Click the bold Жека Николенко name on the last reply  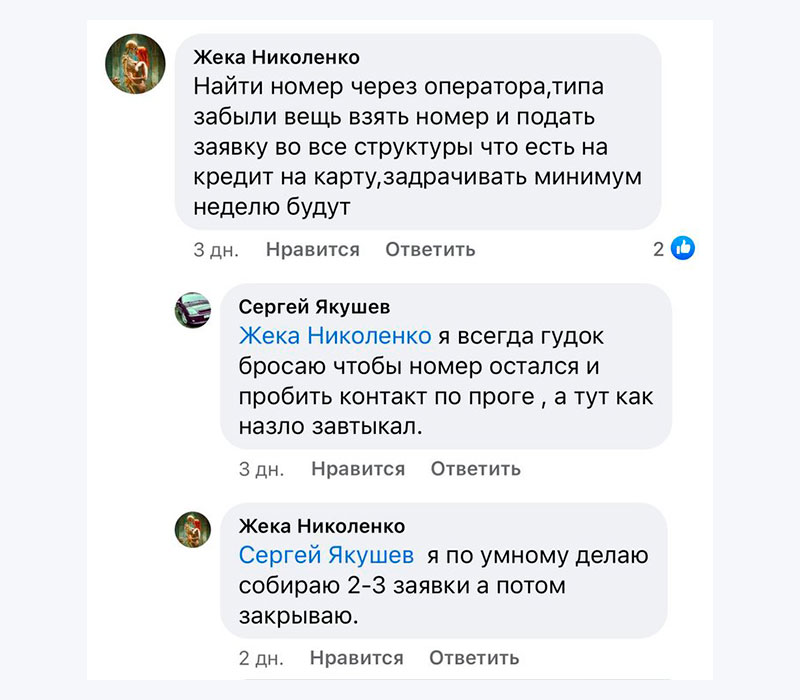pos(322,526)
